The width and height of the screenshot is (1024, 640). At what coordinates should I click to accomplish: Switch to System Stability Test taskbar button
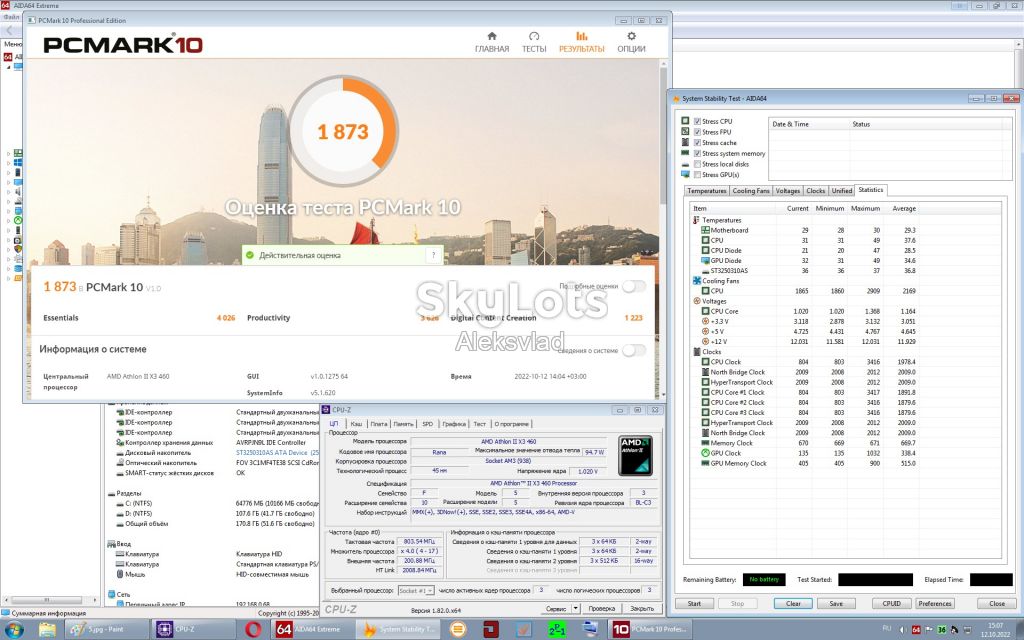point(400,630)
